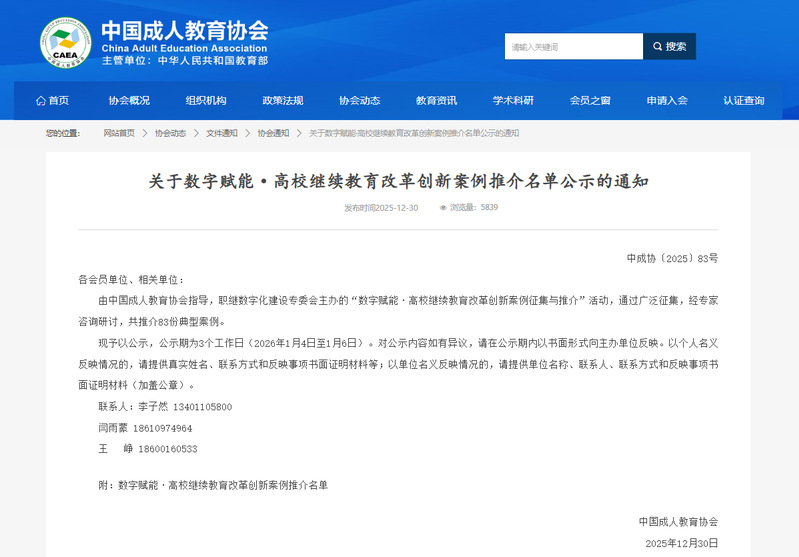Open the 协会概况 navigation menu
The height and width of the screenshot is (557, 799).
[x=129, y=101]
